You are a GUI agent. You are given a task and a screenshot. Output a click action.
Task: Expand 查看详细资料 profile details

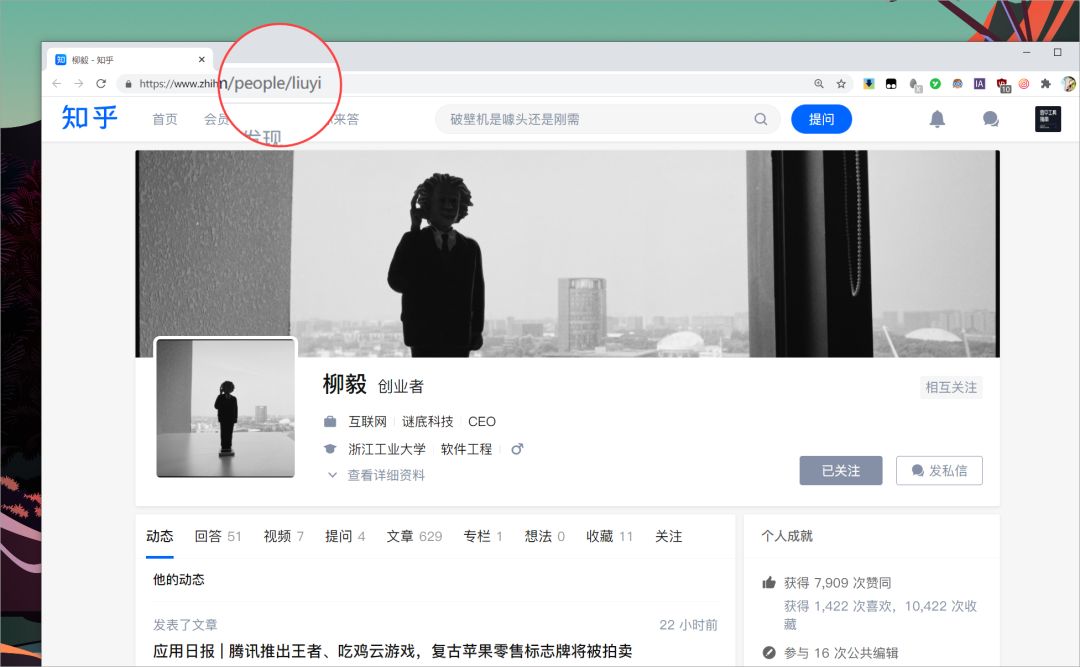pos(376,475)
